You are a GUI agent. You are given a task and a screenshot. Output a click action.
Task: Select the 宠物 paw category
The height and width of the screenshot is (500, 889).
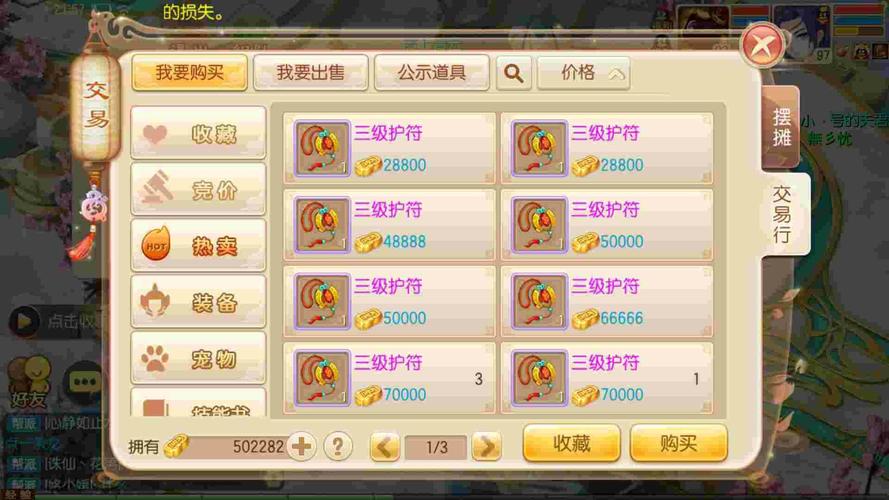(198, 358)
